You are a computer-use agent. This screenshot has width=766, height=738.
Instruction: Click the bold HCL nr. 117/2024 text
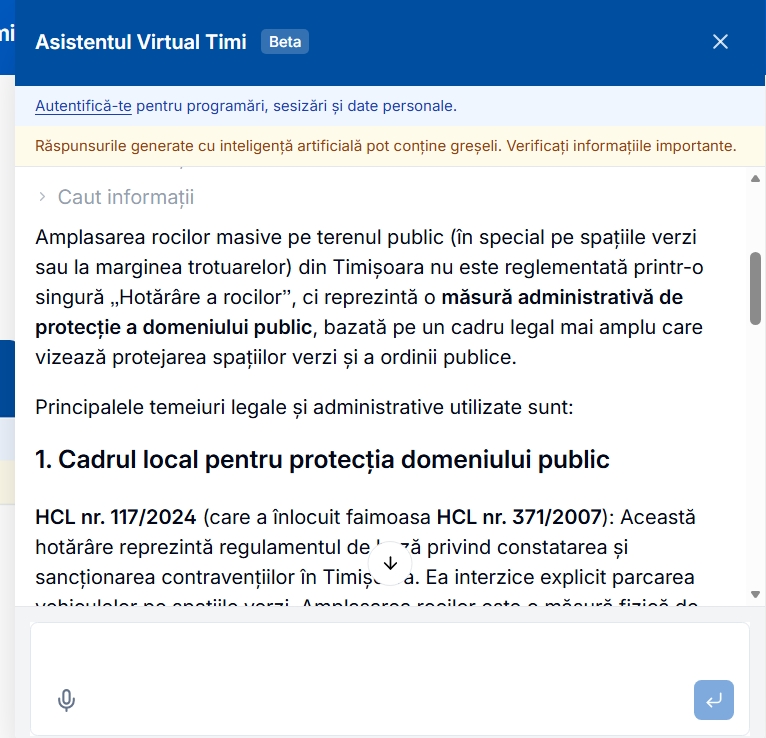(117, 518)
